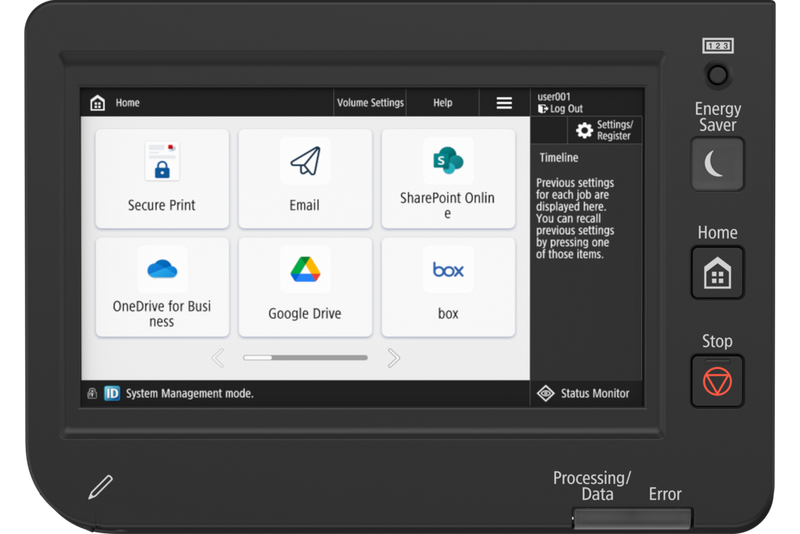Tap the Home icon in the title bar
800x534 pixels.
[x=97, y=103]
